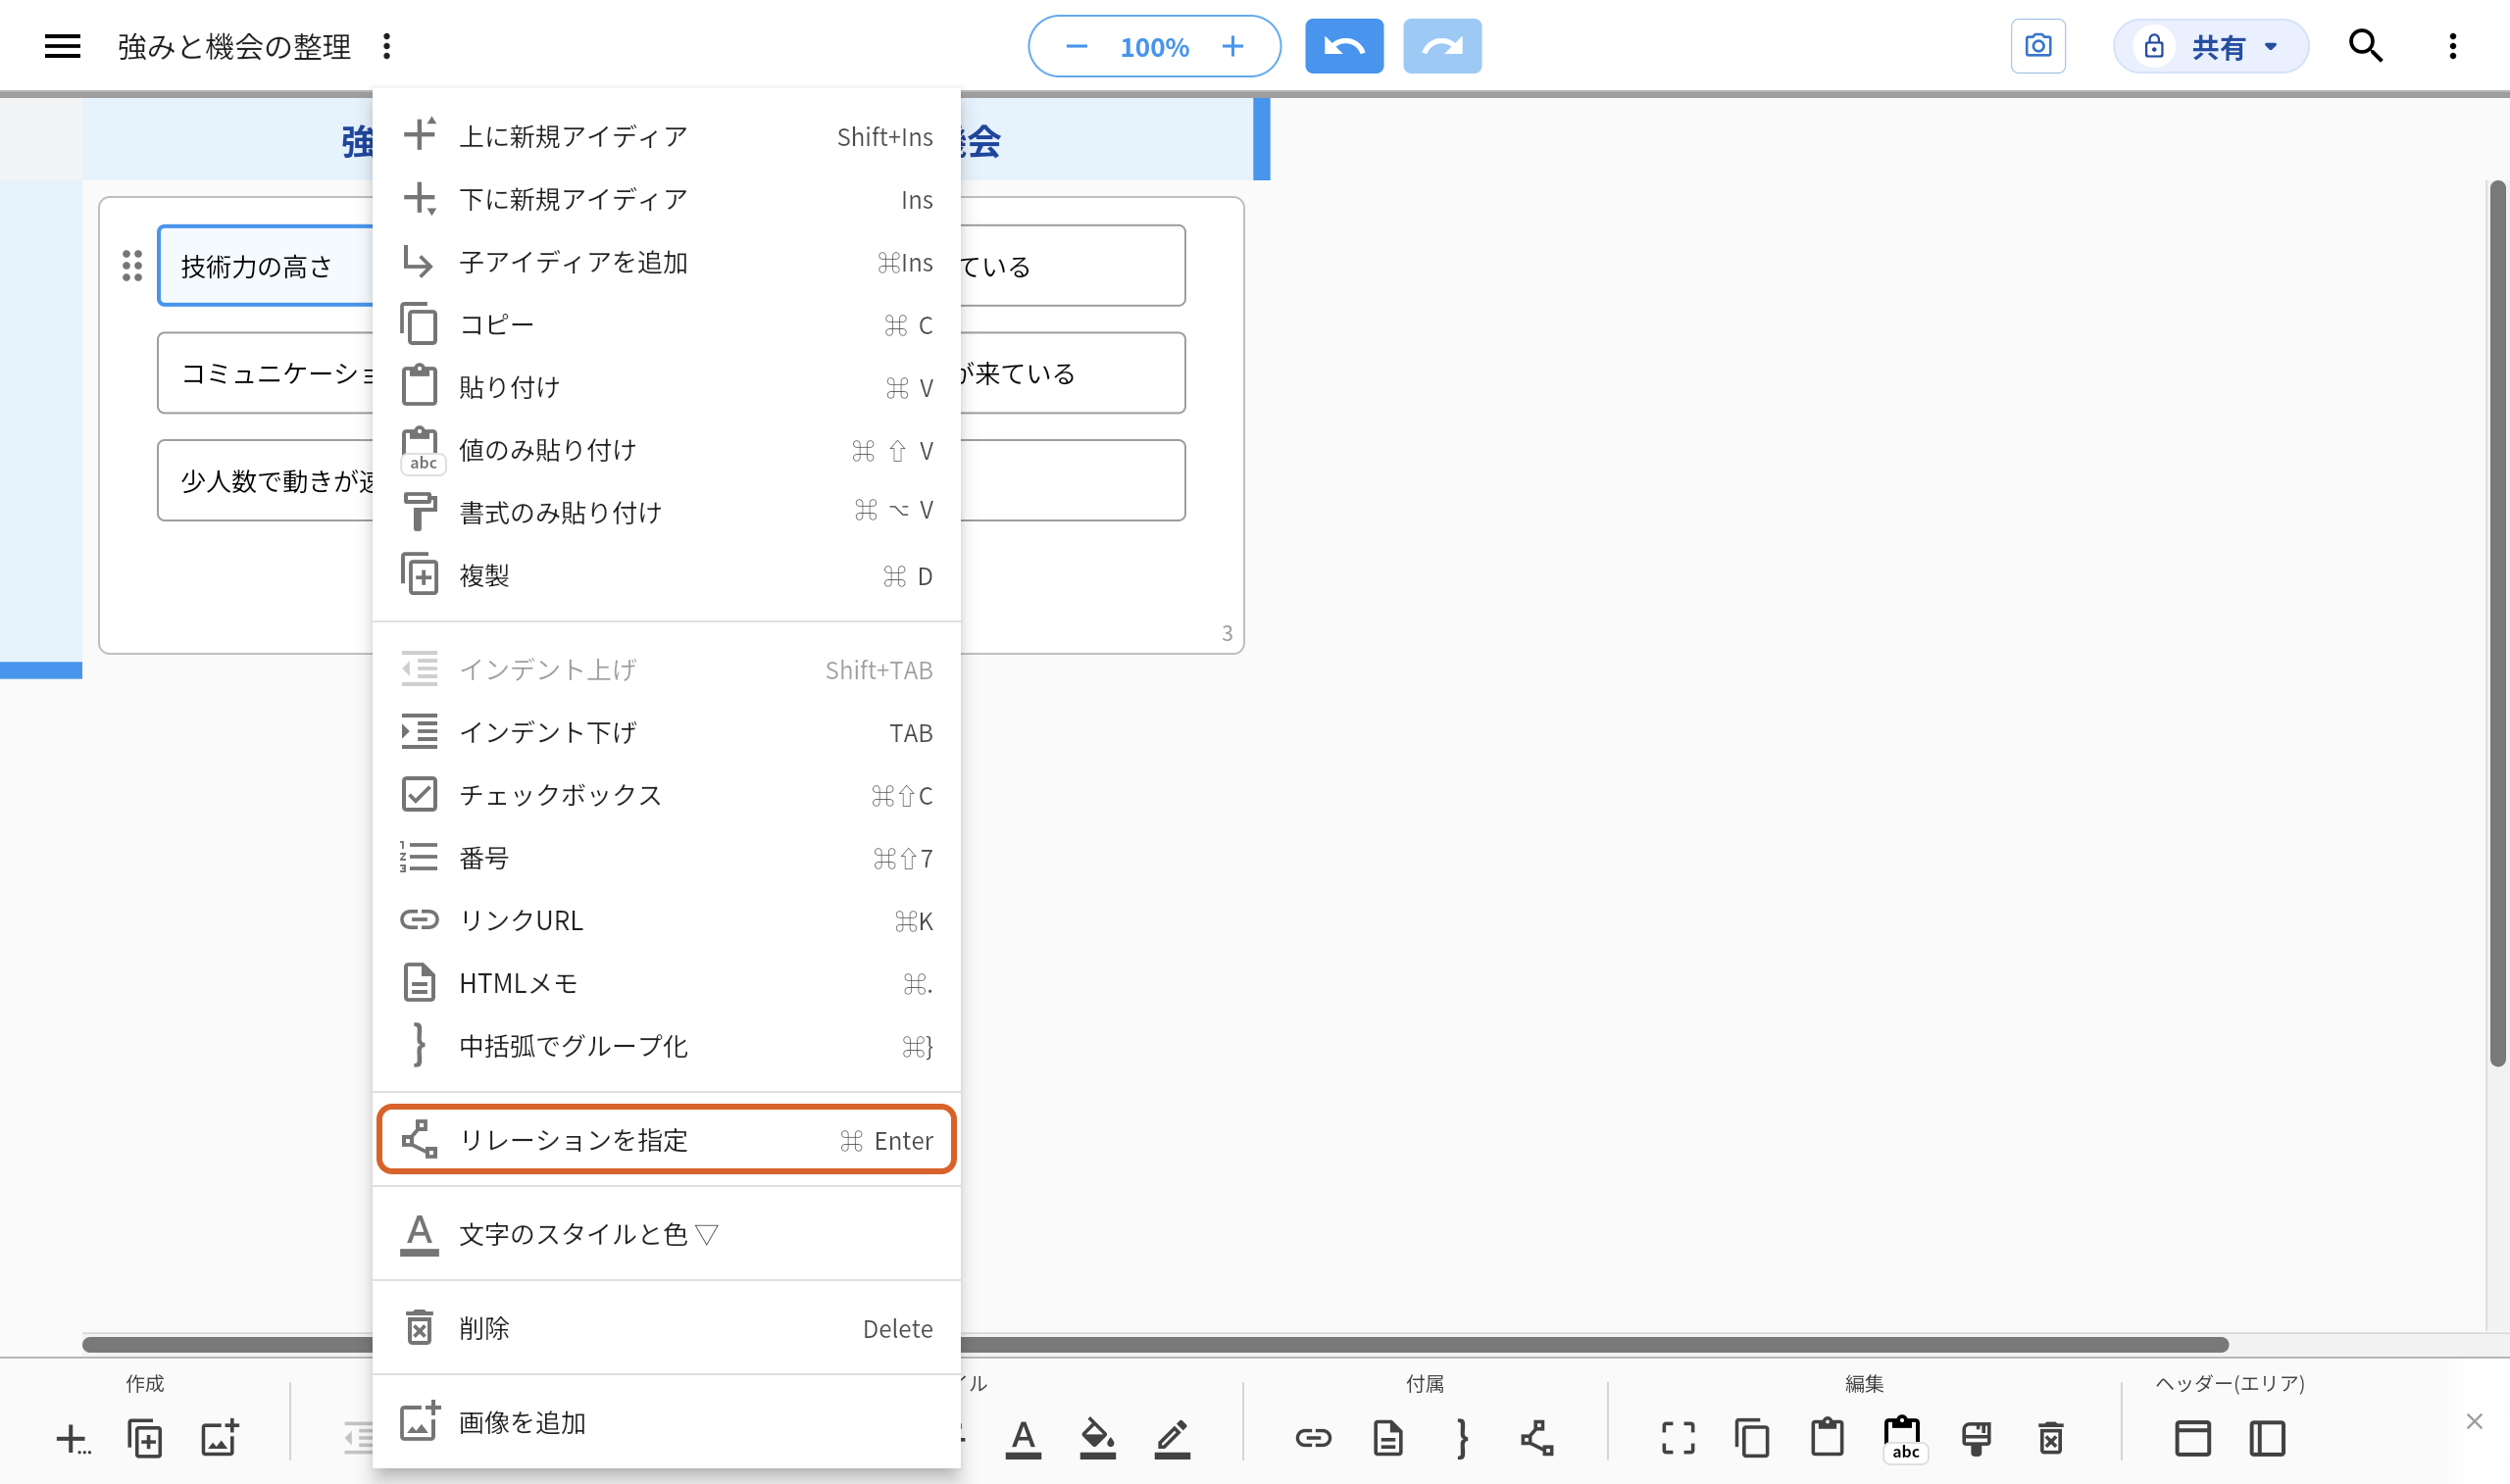Image resolution: width=2510 pixels, height=1484 pixels.
Task: Open the top-right overflow menu
Action: [x=2453, y=46]
